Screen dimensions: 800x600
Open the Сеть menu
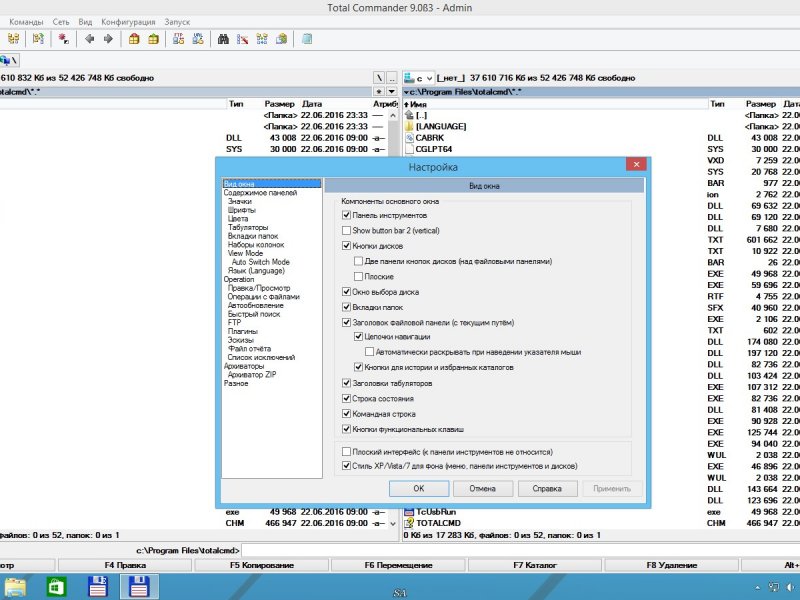pos(61,22)
